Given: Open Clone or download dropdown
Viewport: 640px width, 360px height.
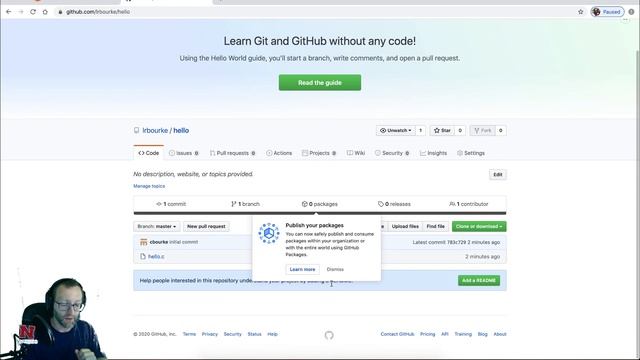Looking at the screenshot, I should tap(479, 226).
